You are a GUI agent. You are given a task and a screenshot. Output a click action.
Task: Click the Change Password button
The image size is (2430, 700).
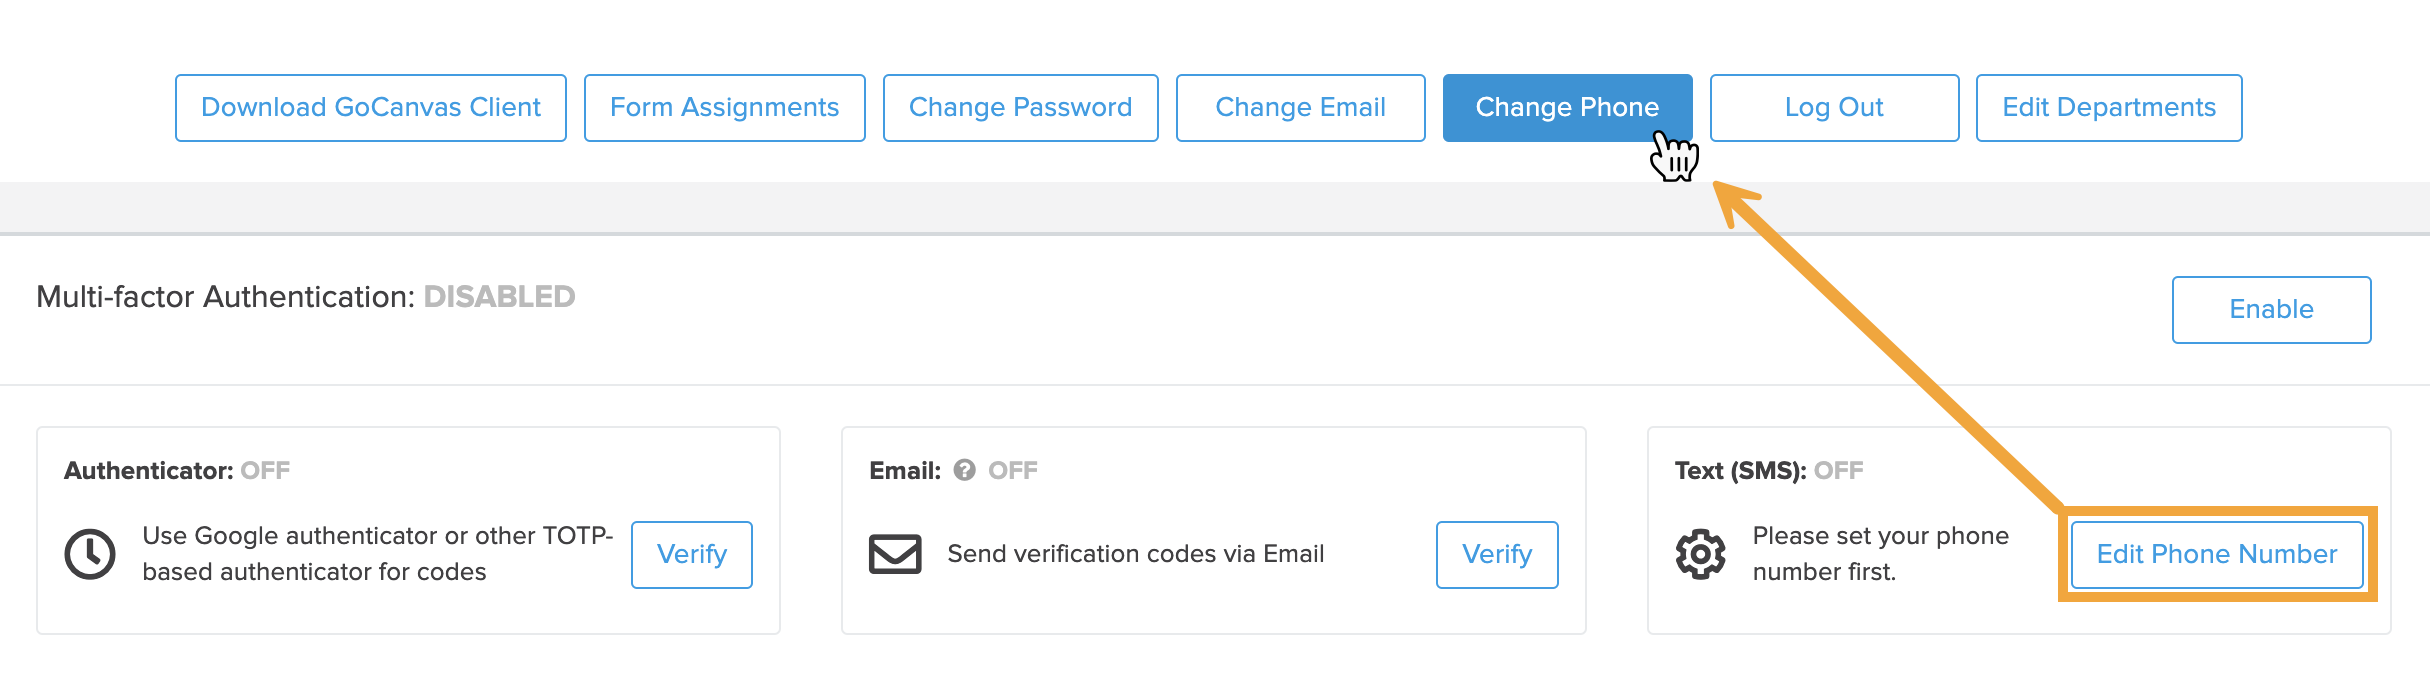click(x=1020, y=108)
